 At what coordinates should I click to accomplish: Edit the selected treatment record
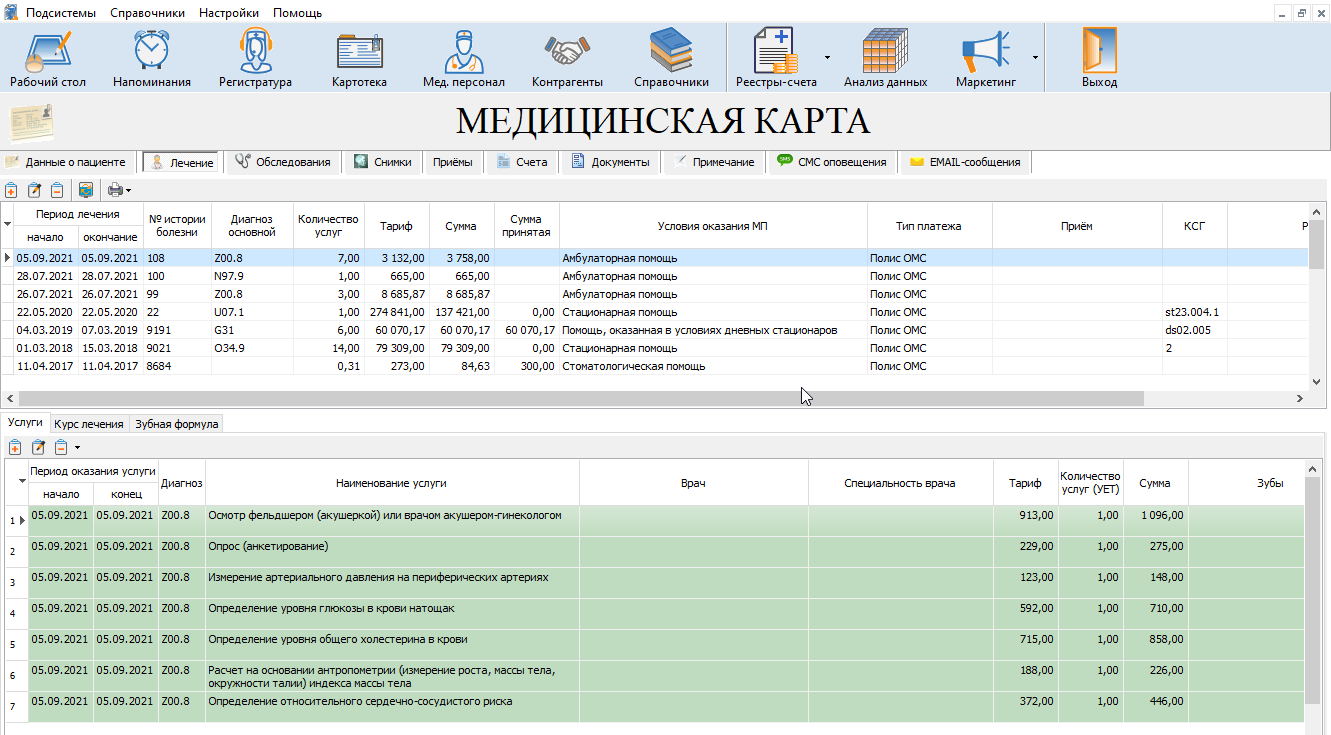pyautogui.click(x=35, y=190)
